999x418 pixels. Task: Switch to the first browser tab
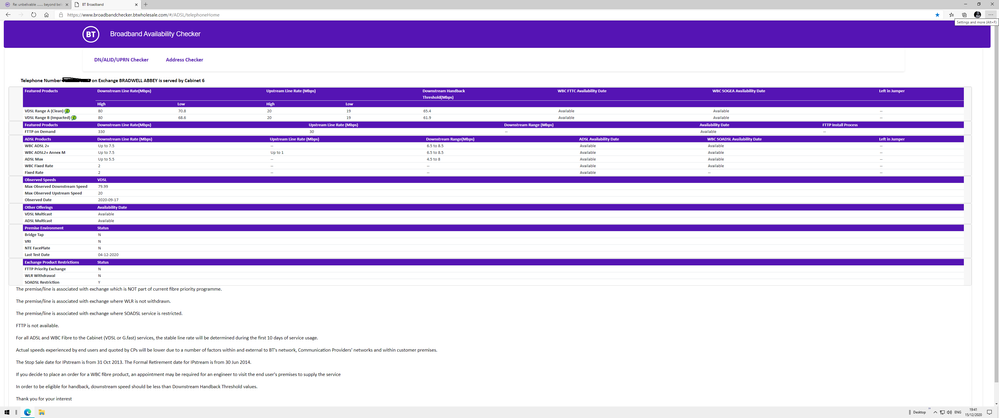pyautogui.click(x=35, y=4)
